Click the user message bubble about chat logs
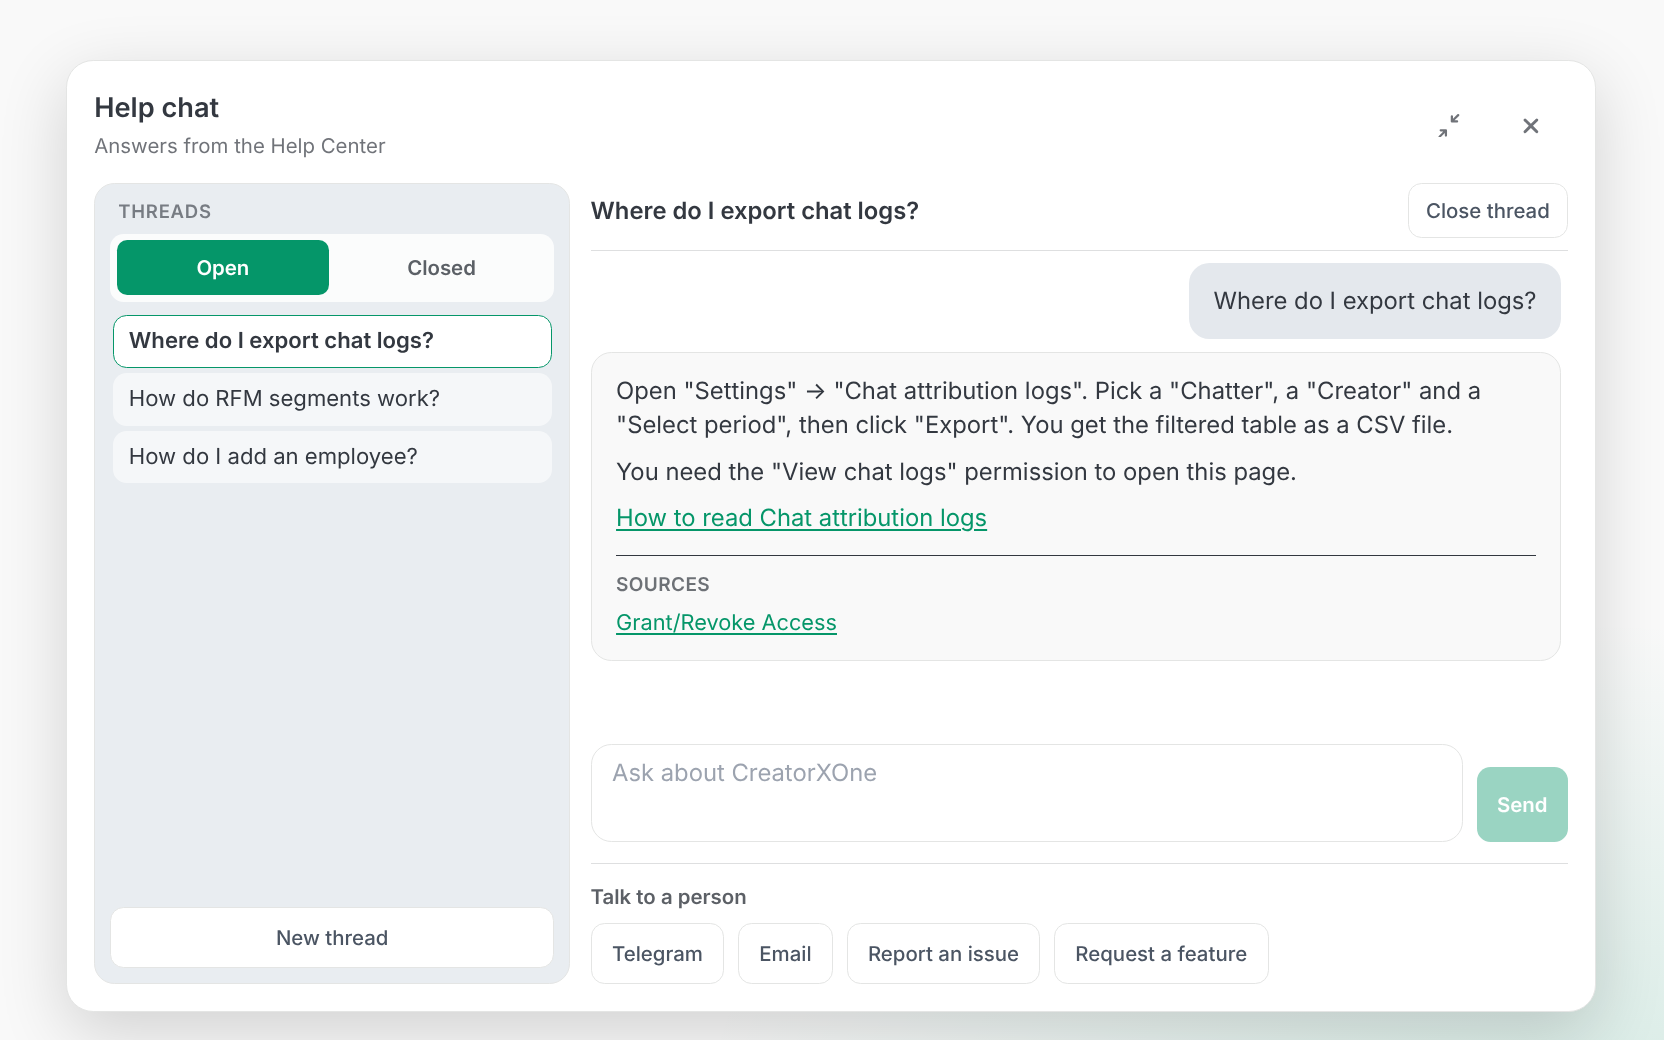The image size is (1664, 1040). (1374, 301)
